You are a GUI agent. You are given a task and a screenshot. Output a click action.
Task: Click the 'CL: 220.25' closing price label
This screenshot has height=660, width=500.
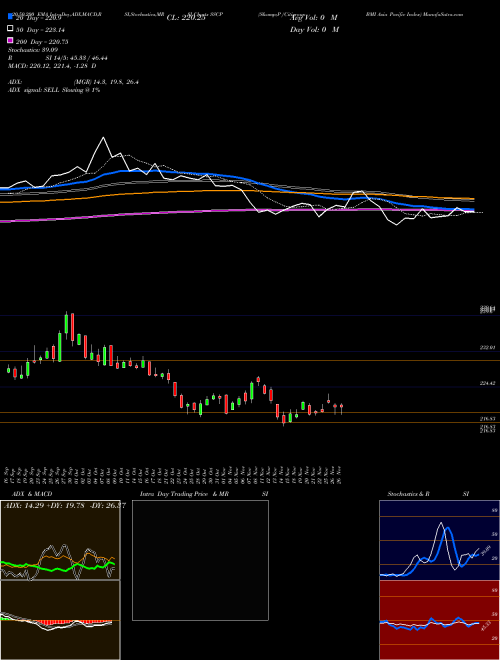[186, 18]
